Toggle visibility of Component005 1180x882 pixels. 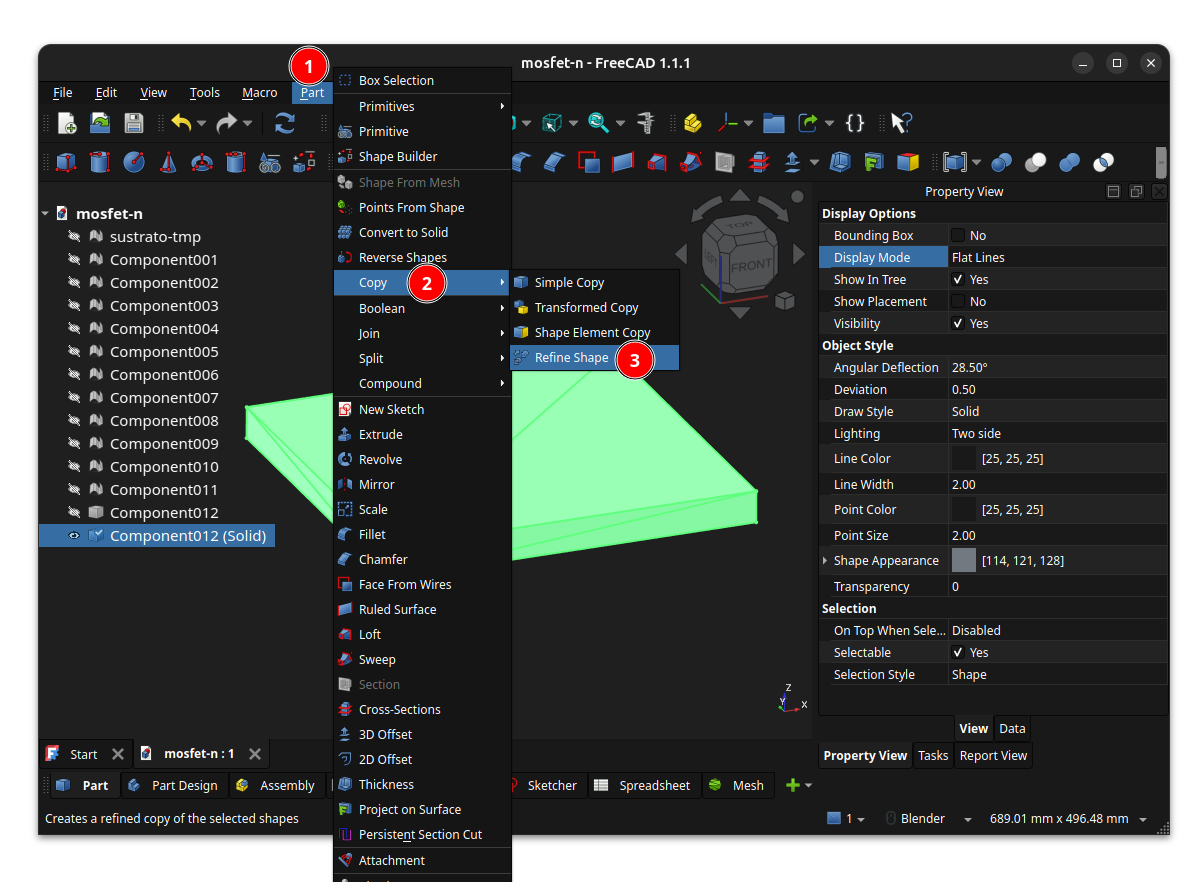(74, 351)
